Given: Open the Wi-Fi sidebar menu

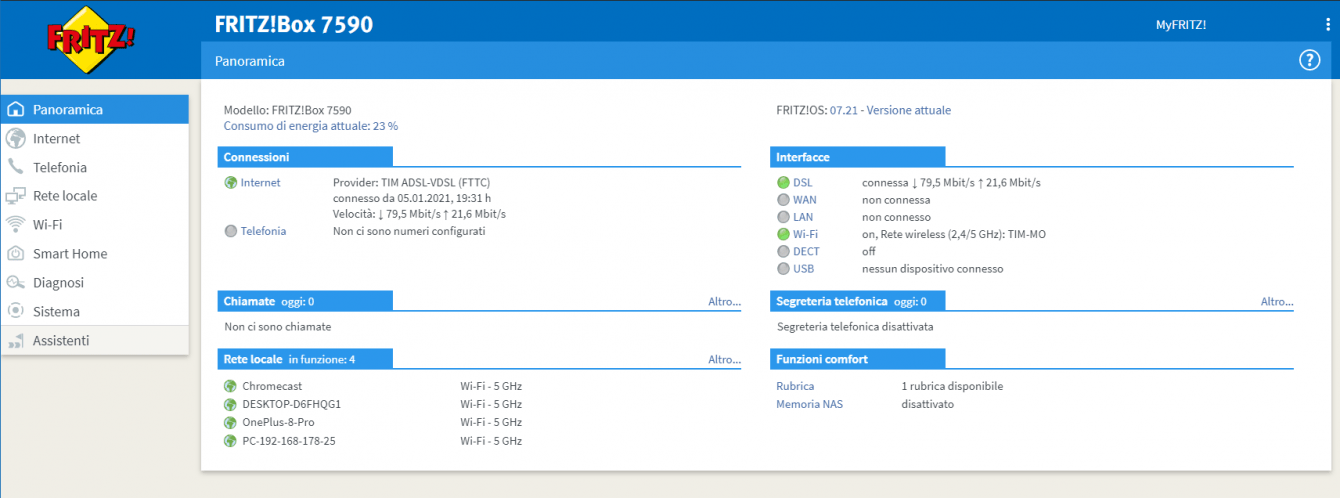Looking at the screenshot, I should (x=94, y=224).
